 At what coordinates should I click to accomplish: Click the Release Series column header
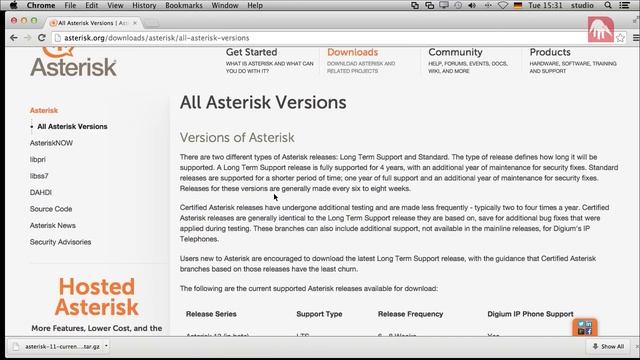(x=211, y=314)
